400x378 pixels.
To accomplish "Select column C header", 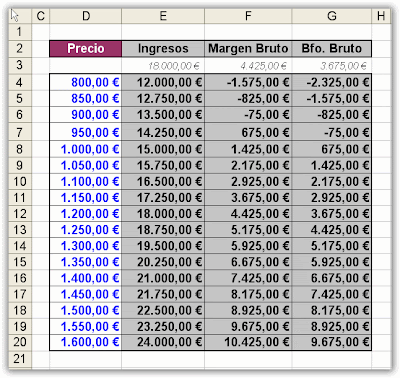I will [41, 16].
